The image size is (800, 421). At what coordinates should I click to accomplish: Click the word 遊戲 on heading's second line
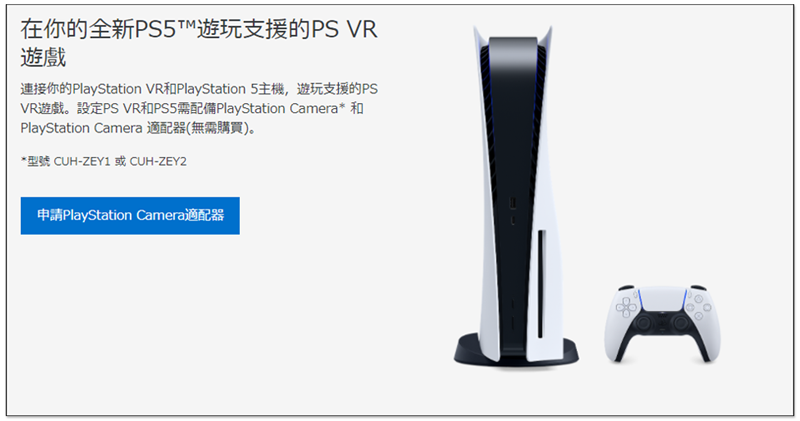click(43, 57)
